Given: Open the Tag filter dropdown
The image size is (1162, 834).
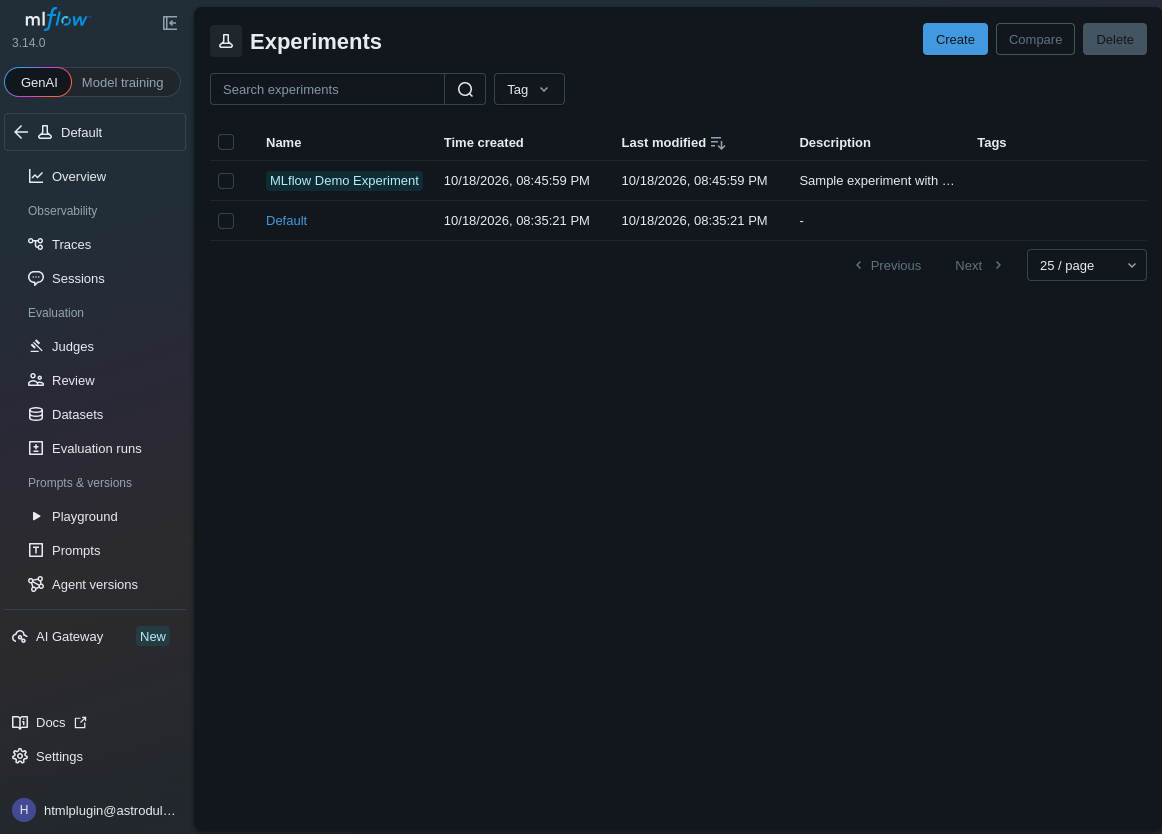Looking at the screenshot, I should [x=529, y=89].
